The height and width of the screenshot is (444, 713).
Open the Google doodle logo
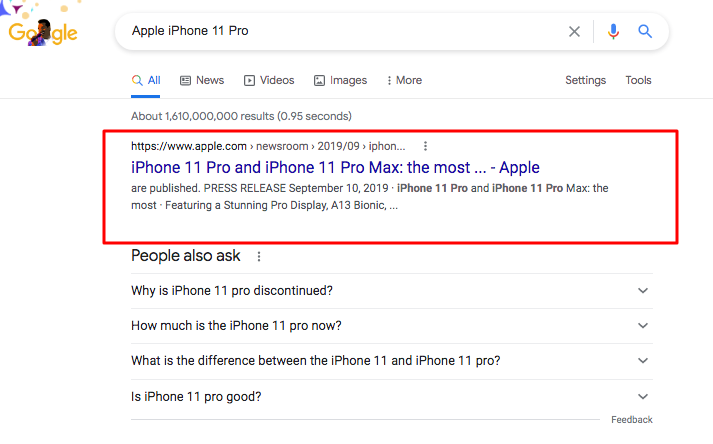42,30
